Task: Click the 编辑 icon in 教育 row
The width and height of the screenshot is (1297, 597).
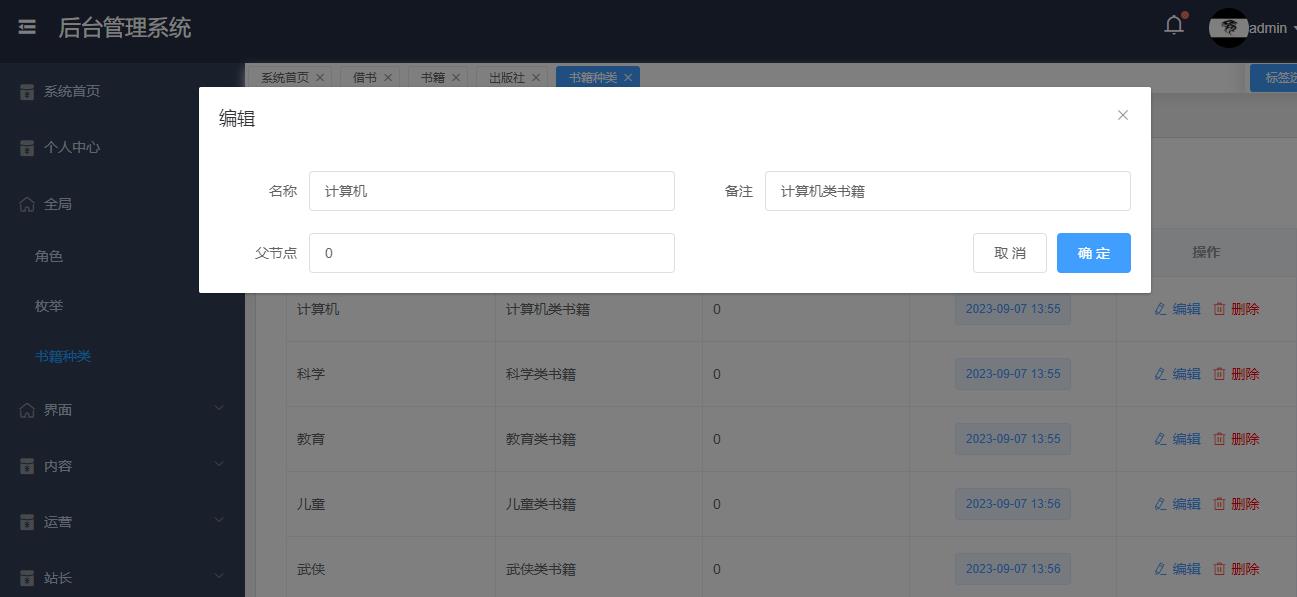Action: click(x=1160, y=439)
